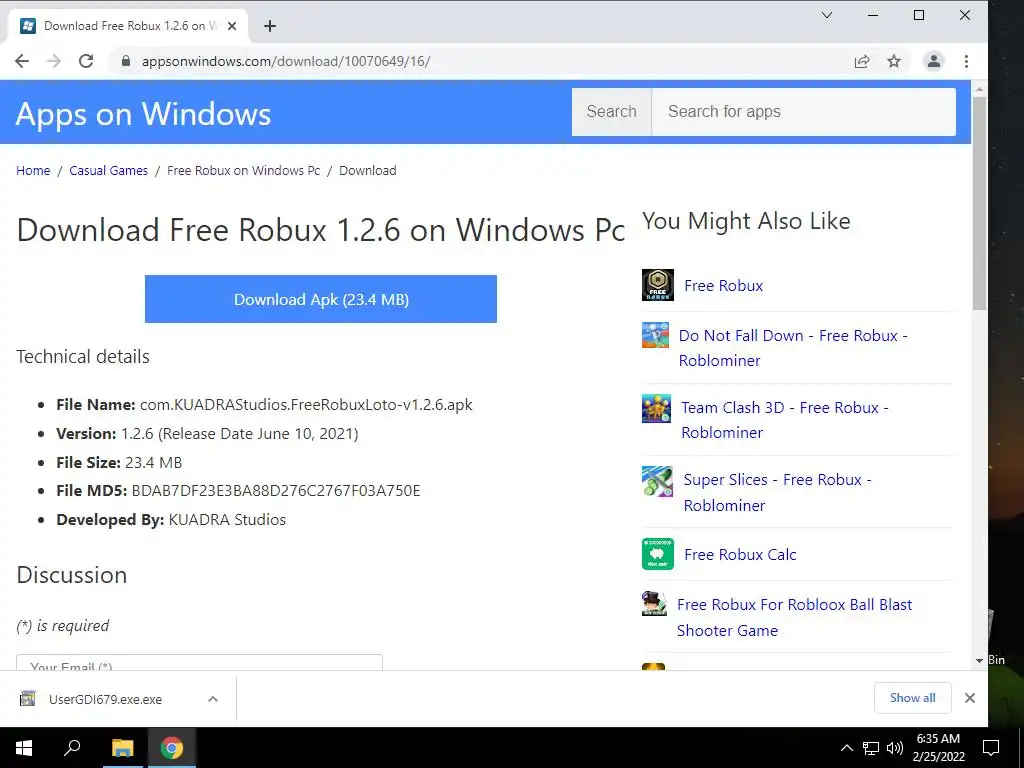Open File Explorer from the taskbar
Image resolution: width=1024 pixels, height=768 pixels.
tap(122, 748)
